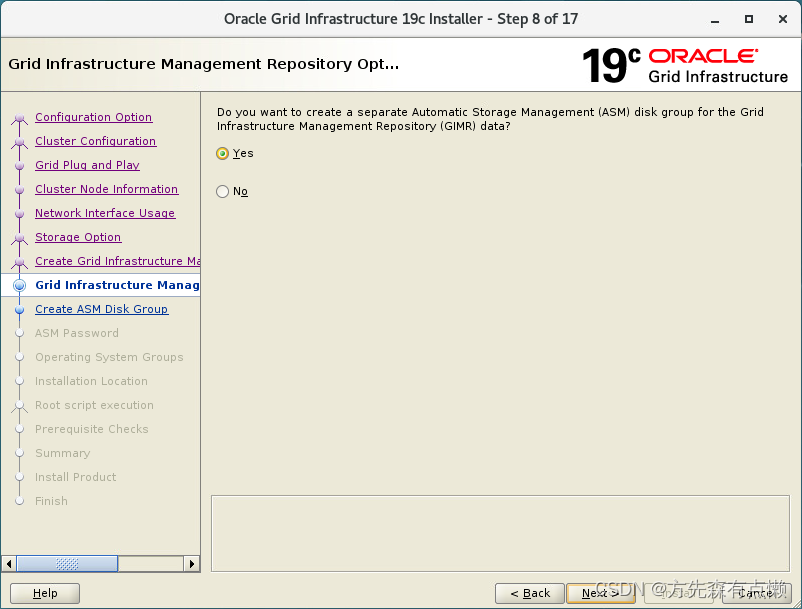The width and height of the screenshot is (802, 609).
Task: Click the Install Product step text
Action: tap(75, 477)
